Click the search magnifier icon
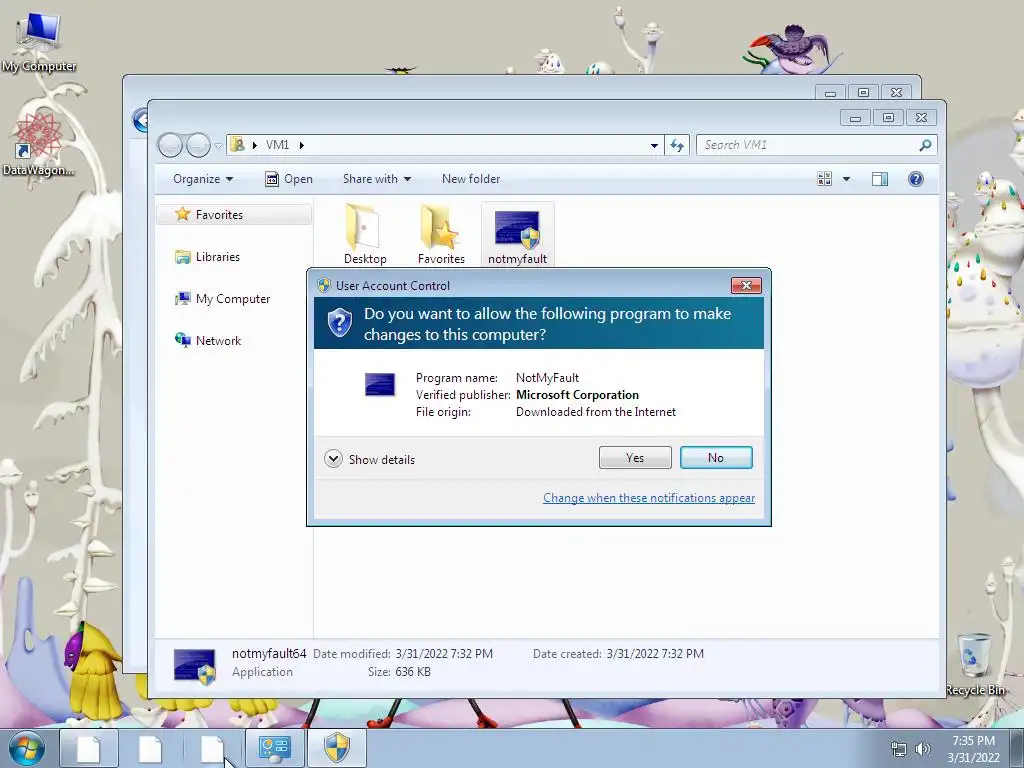Image resolution: width=1024 pixels, height=768 pixels. tap(925, 145)
